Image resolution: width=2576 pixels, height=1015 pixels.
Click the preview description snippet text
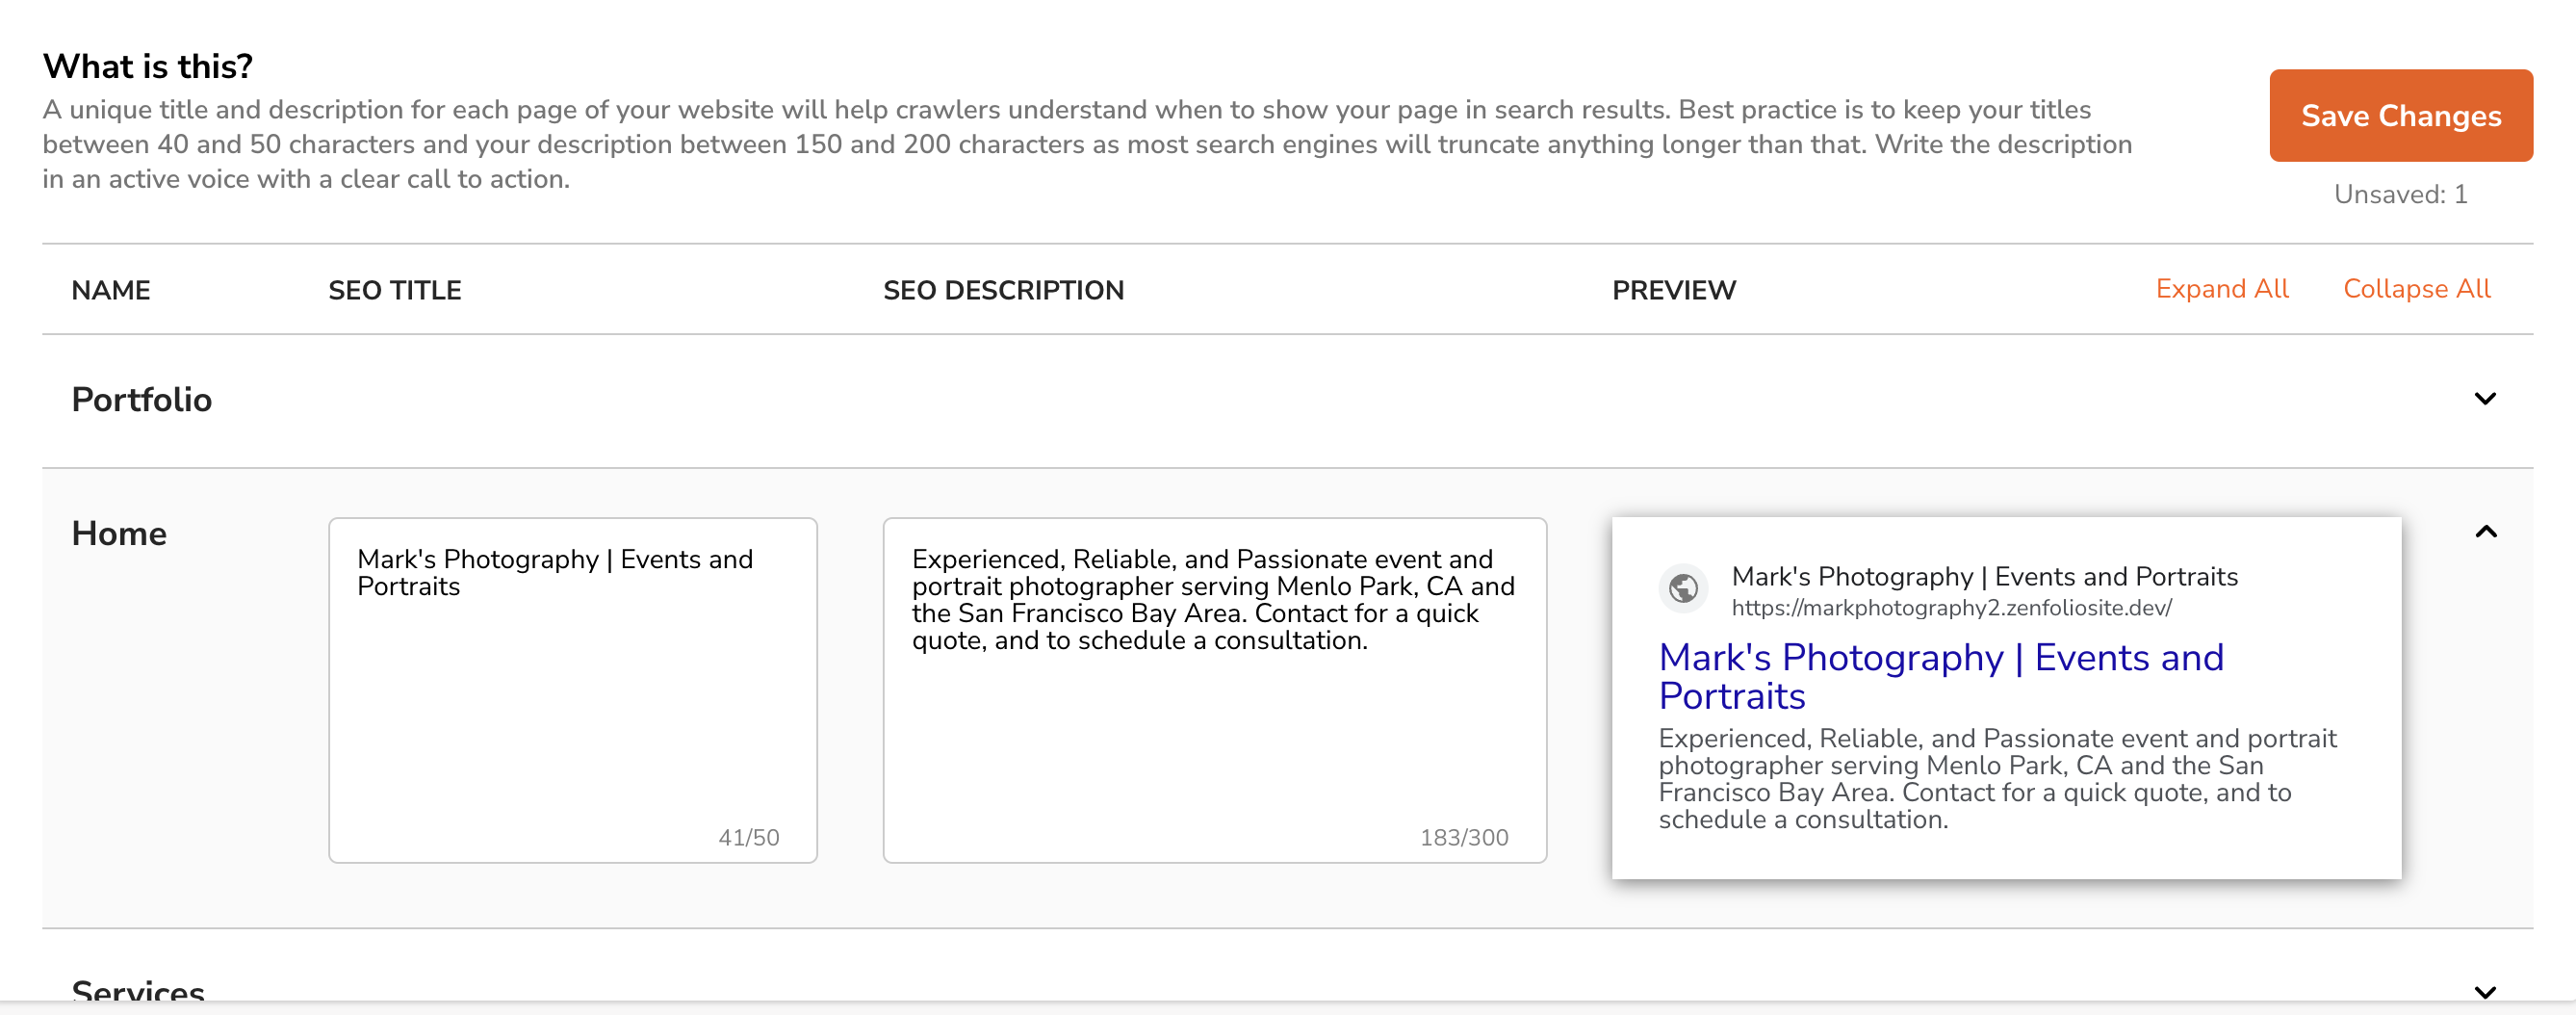[1997, 779]
